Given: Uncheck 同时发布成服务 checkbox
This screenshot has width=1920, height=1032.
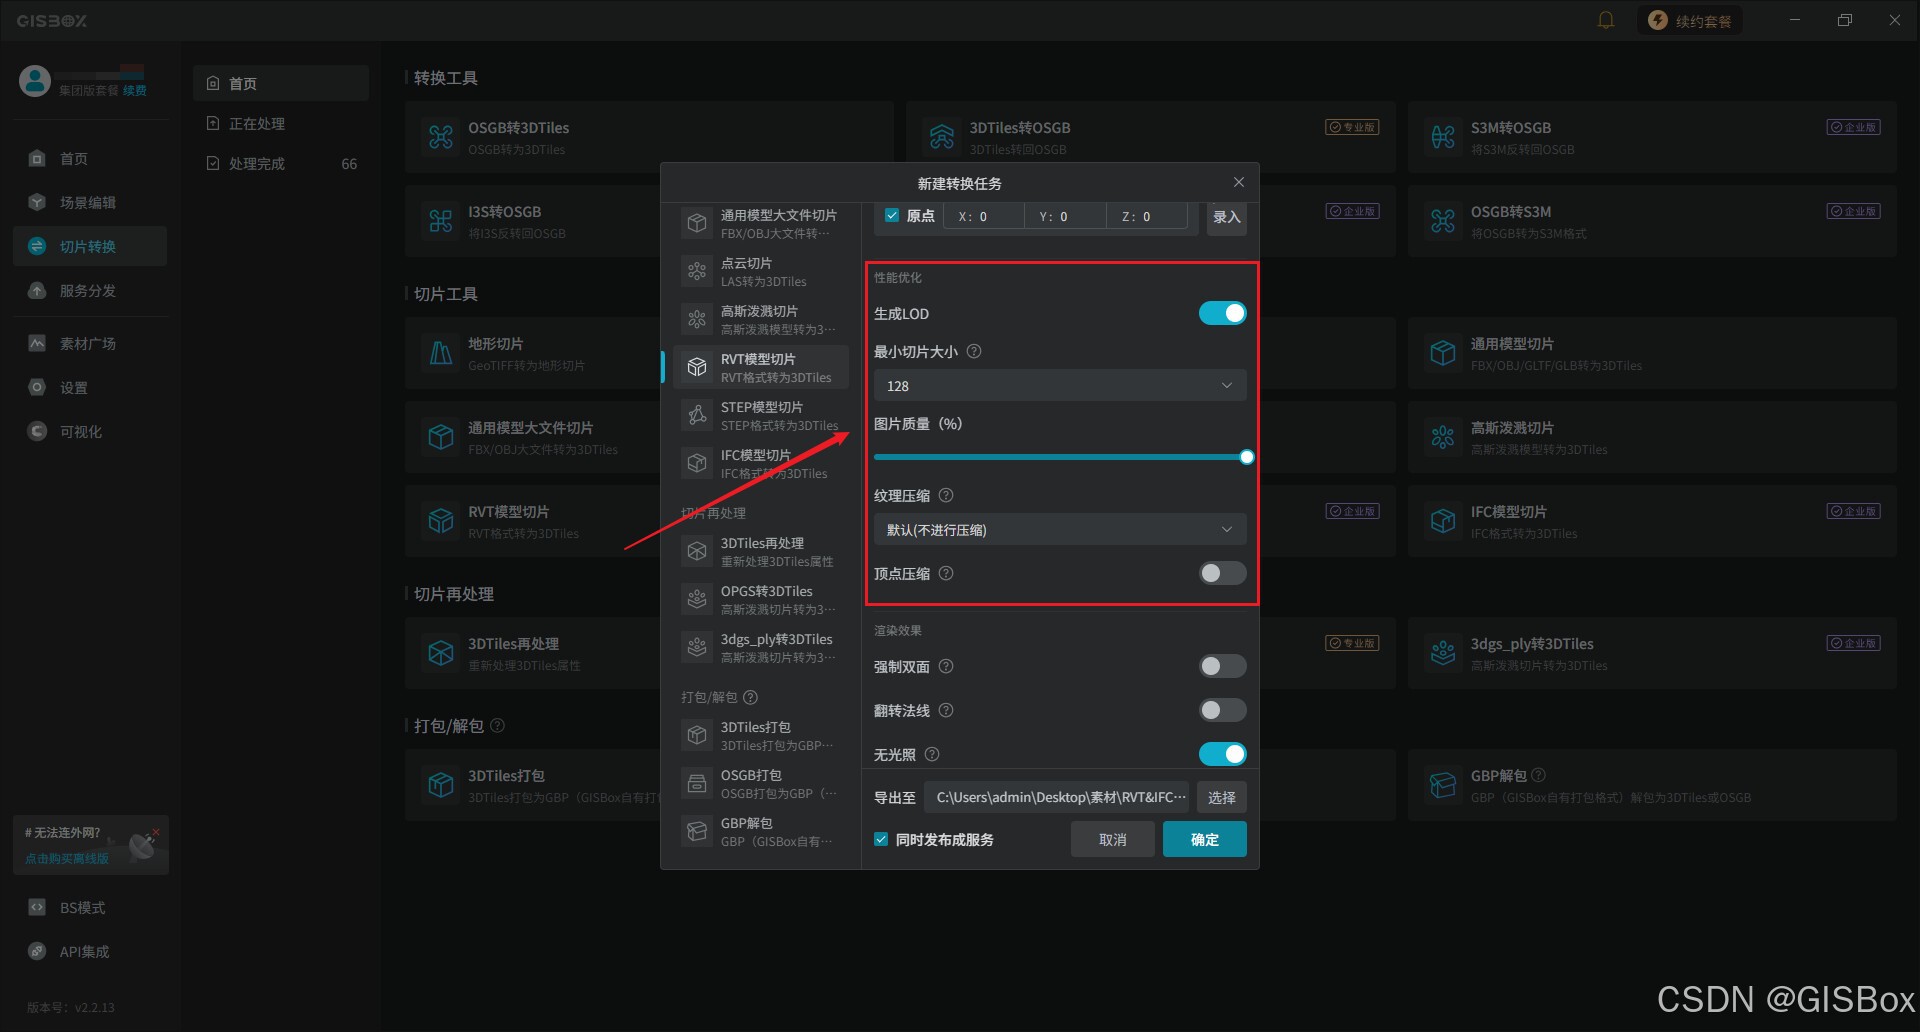Looking at the screenshot, I should coord(881,839).
